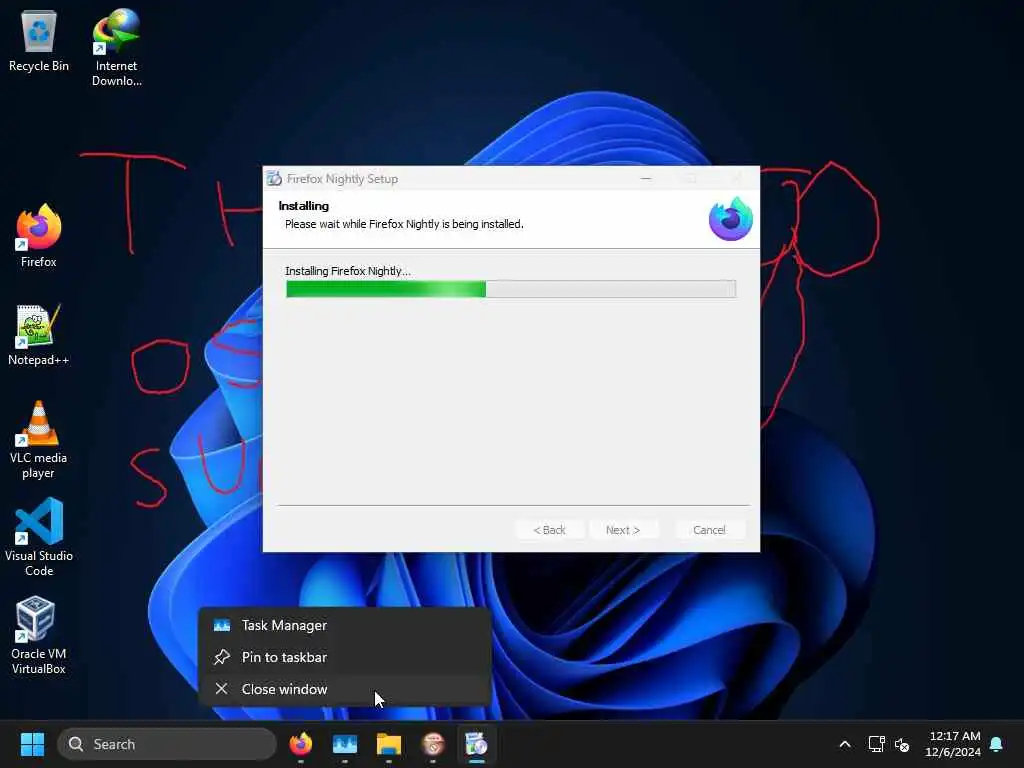The width and height of the screenshot is (1024, 768).
Task: Click the < Back button in the installer
Action: [549, 530]
